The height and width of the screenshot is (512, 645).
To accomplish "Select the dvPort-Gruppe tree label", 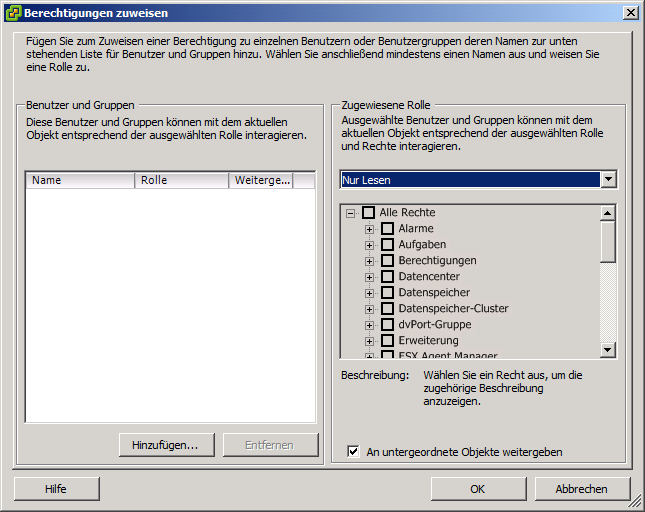I will click(435, 324).
